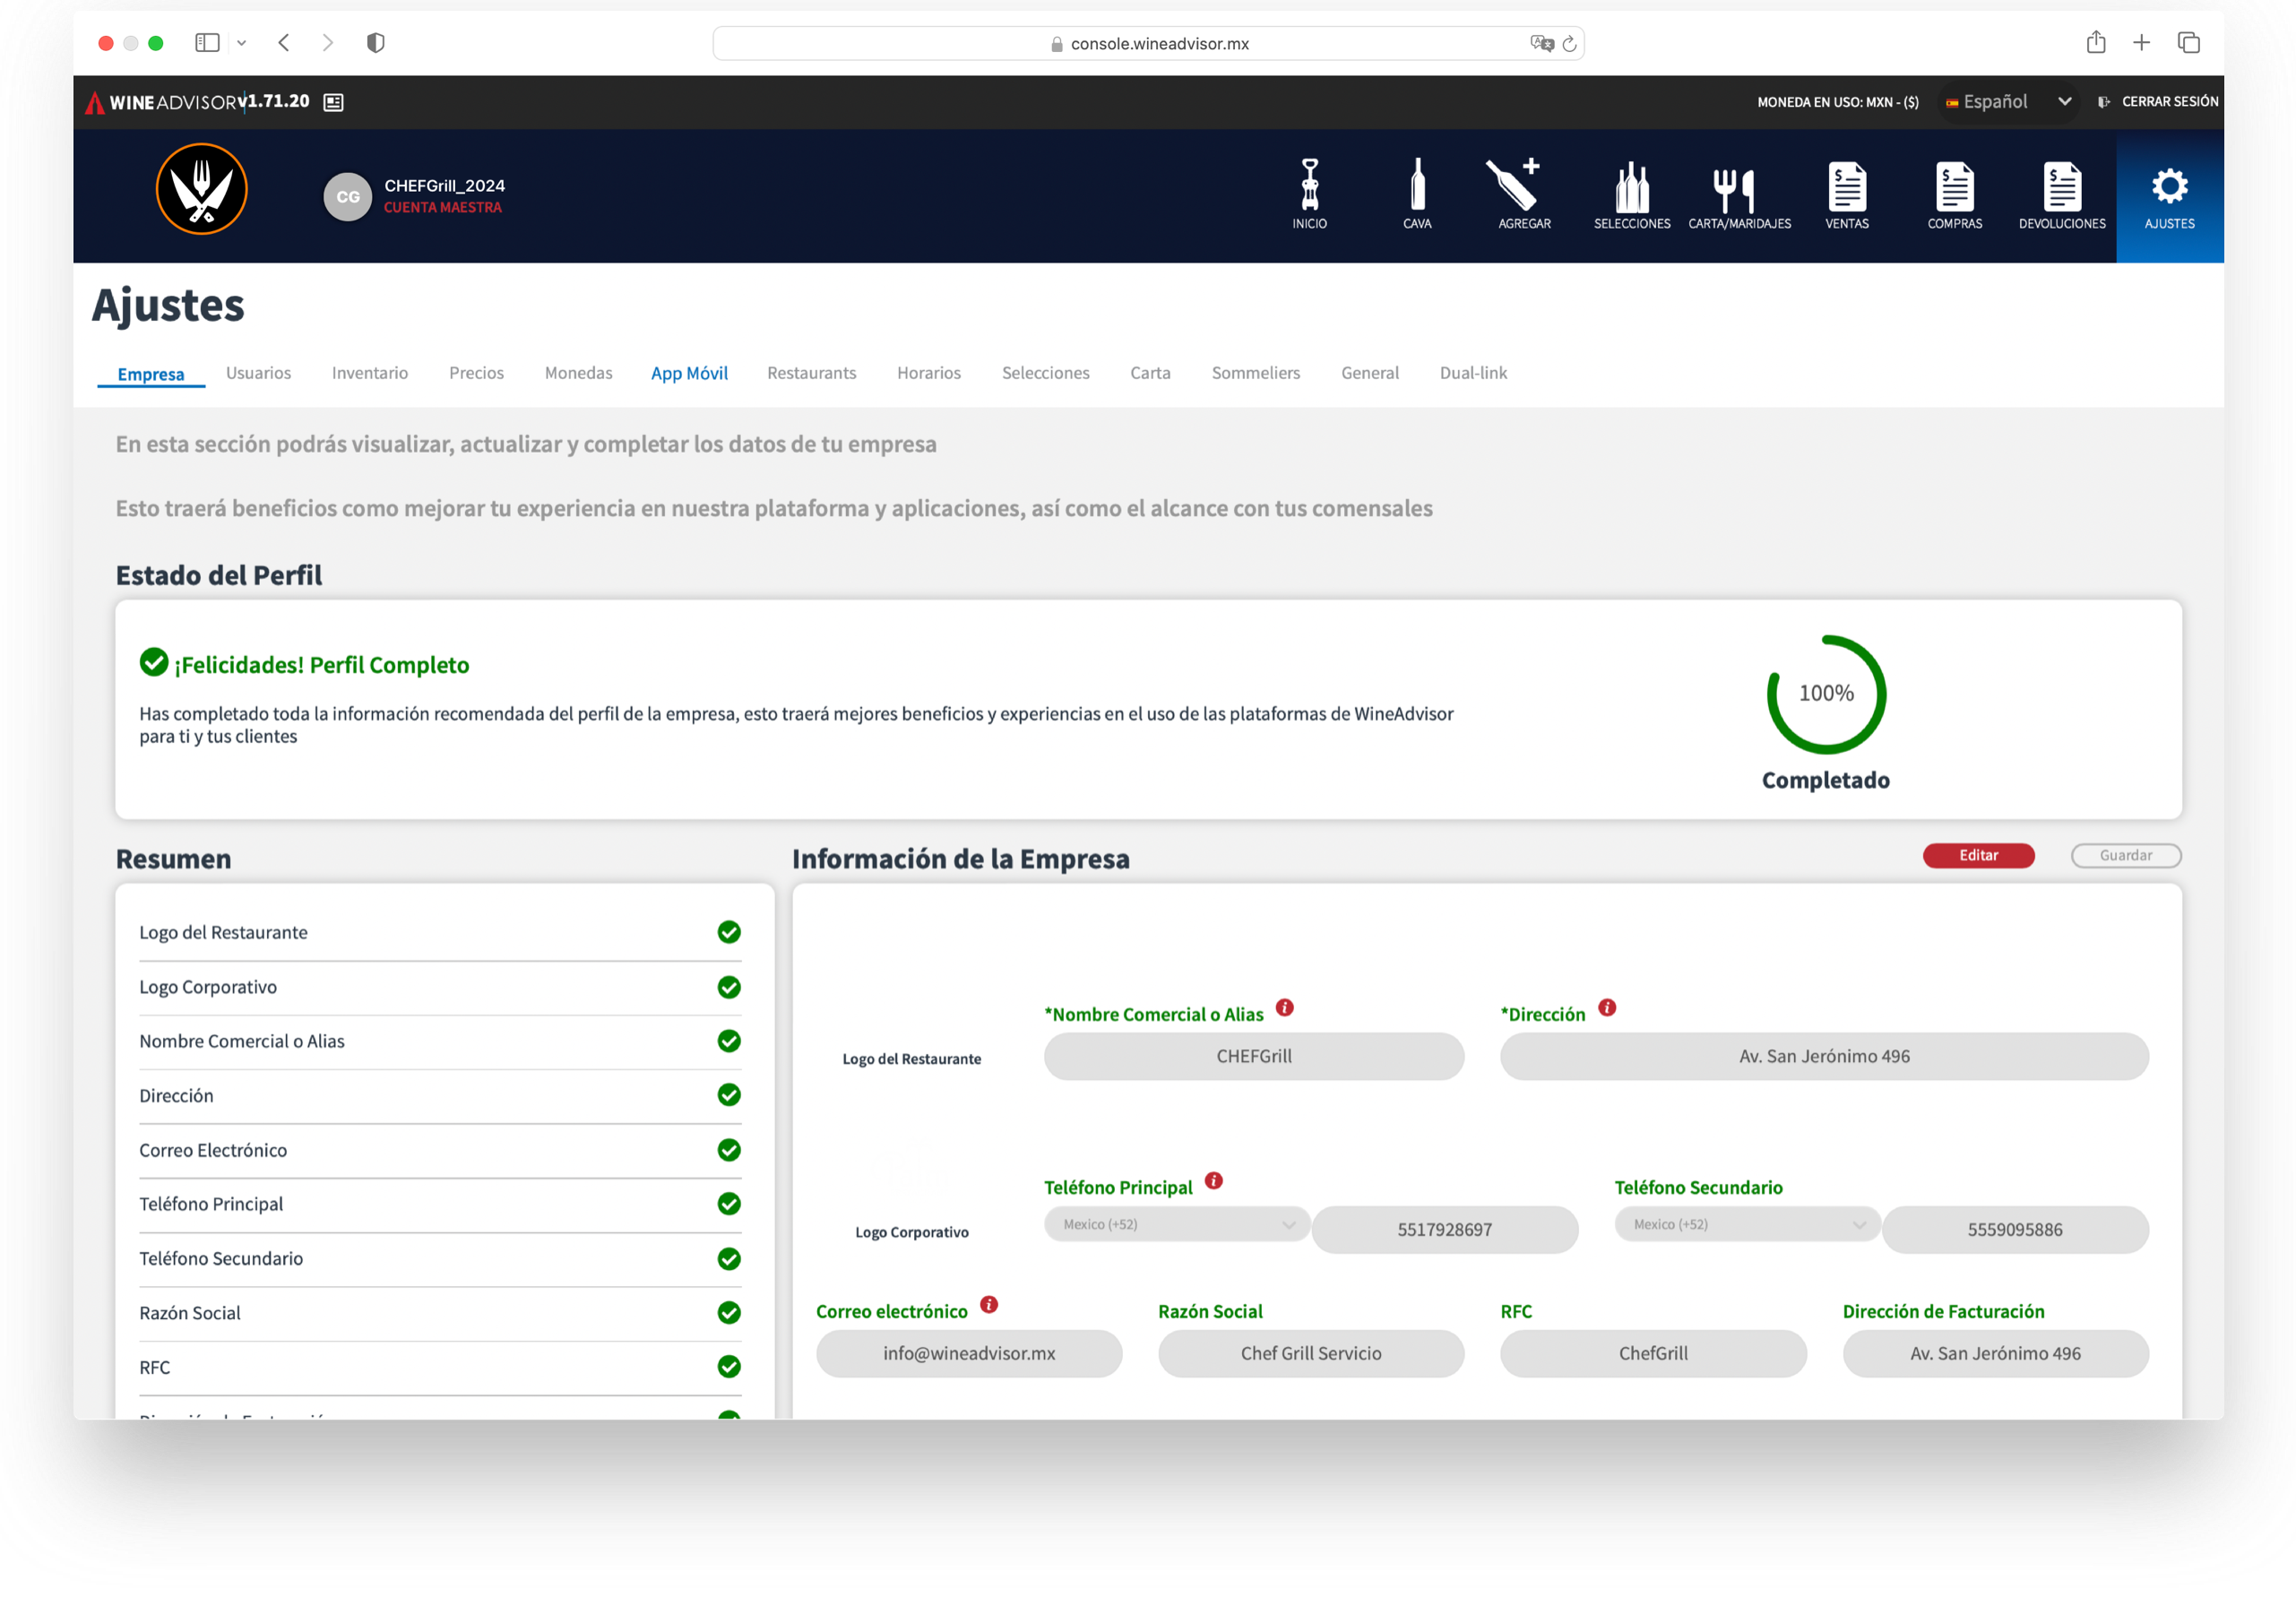Click the privacy shield icon in toolbar
Viewport: 2296px width, 1597px height.
click(376, 43)
